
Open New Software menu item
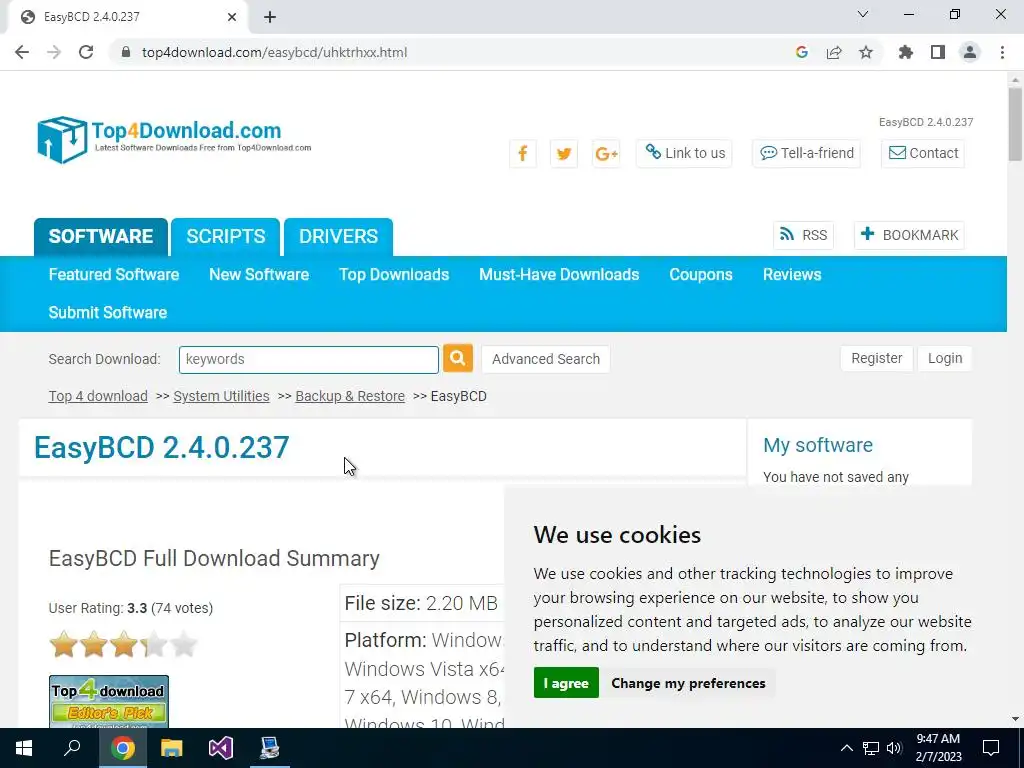[259, 274]
